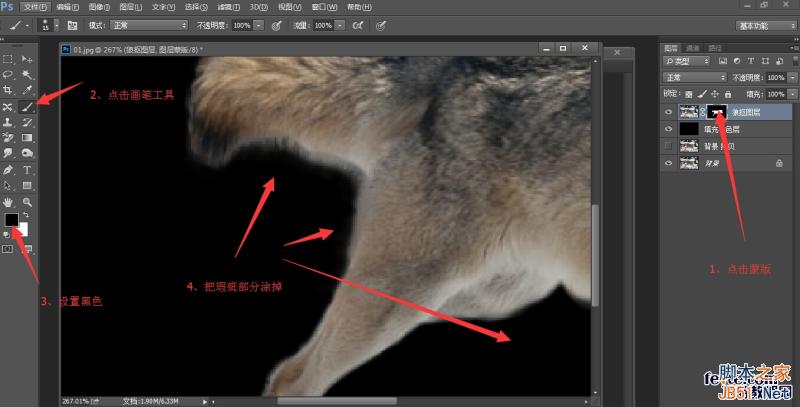800x407 pixels.
Task: Select the Path Selection tool
Action: click(x=8, y=186)
